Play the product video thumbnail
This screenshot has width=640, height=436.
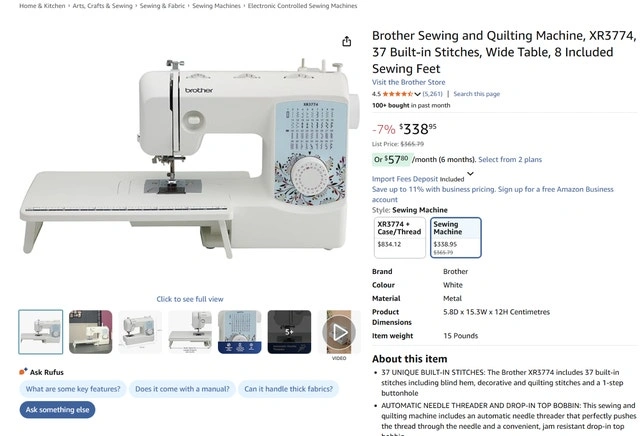339,331
